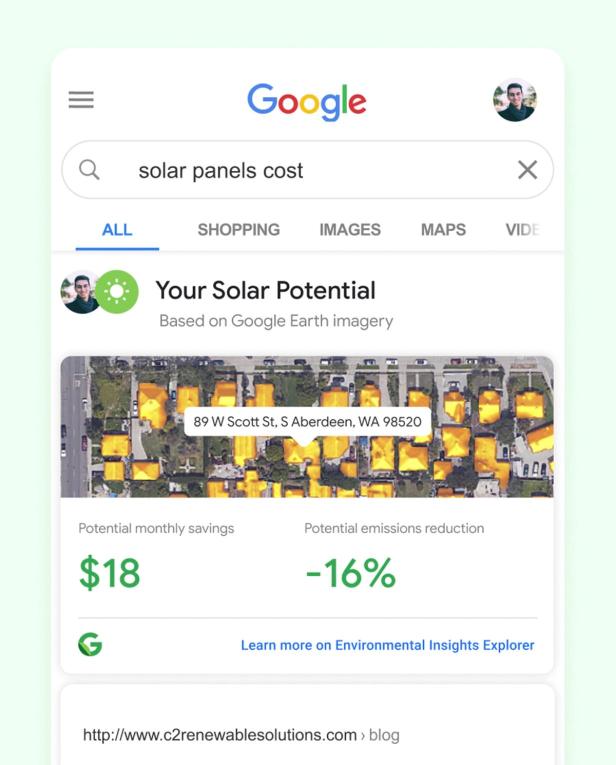Click the $18 potential monthly savings value
The width and height of the screenshot is (616, 765).
(110, 573)
